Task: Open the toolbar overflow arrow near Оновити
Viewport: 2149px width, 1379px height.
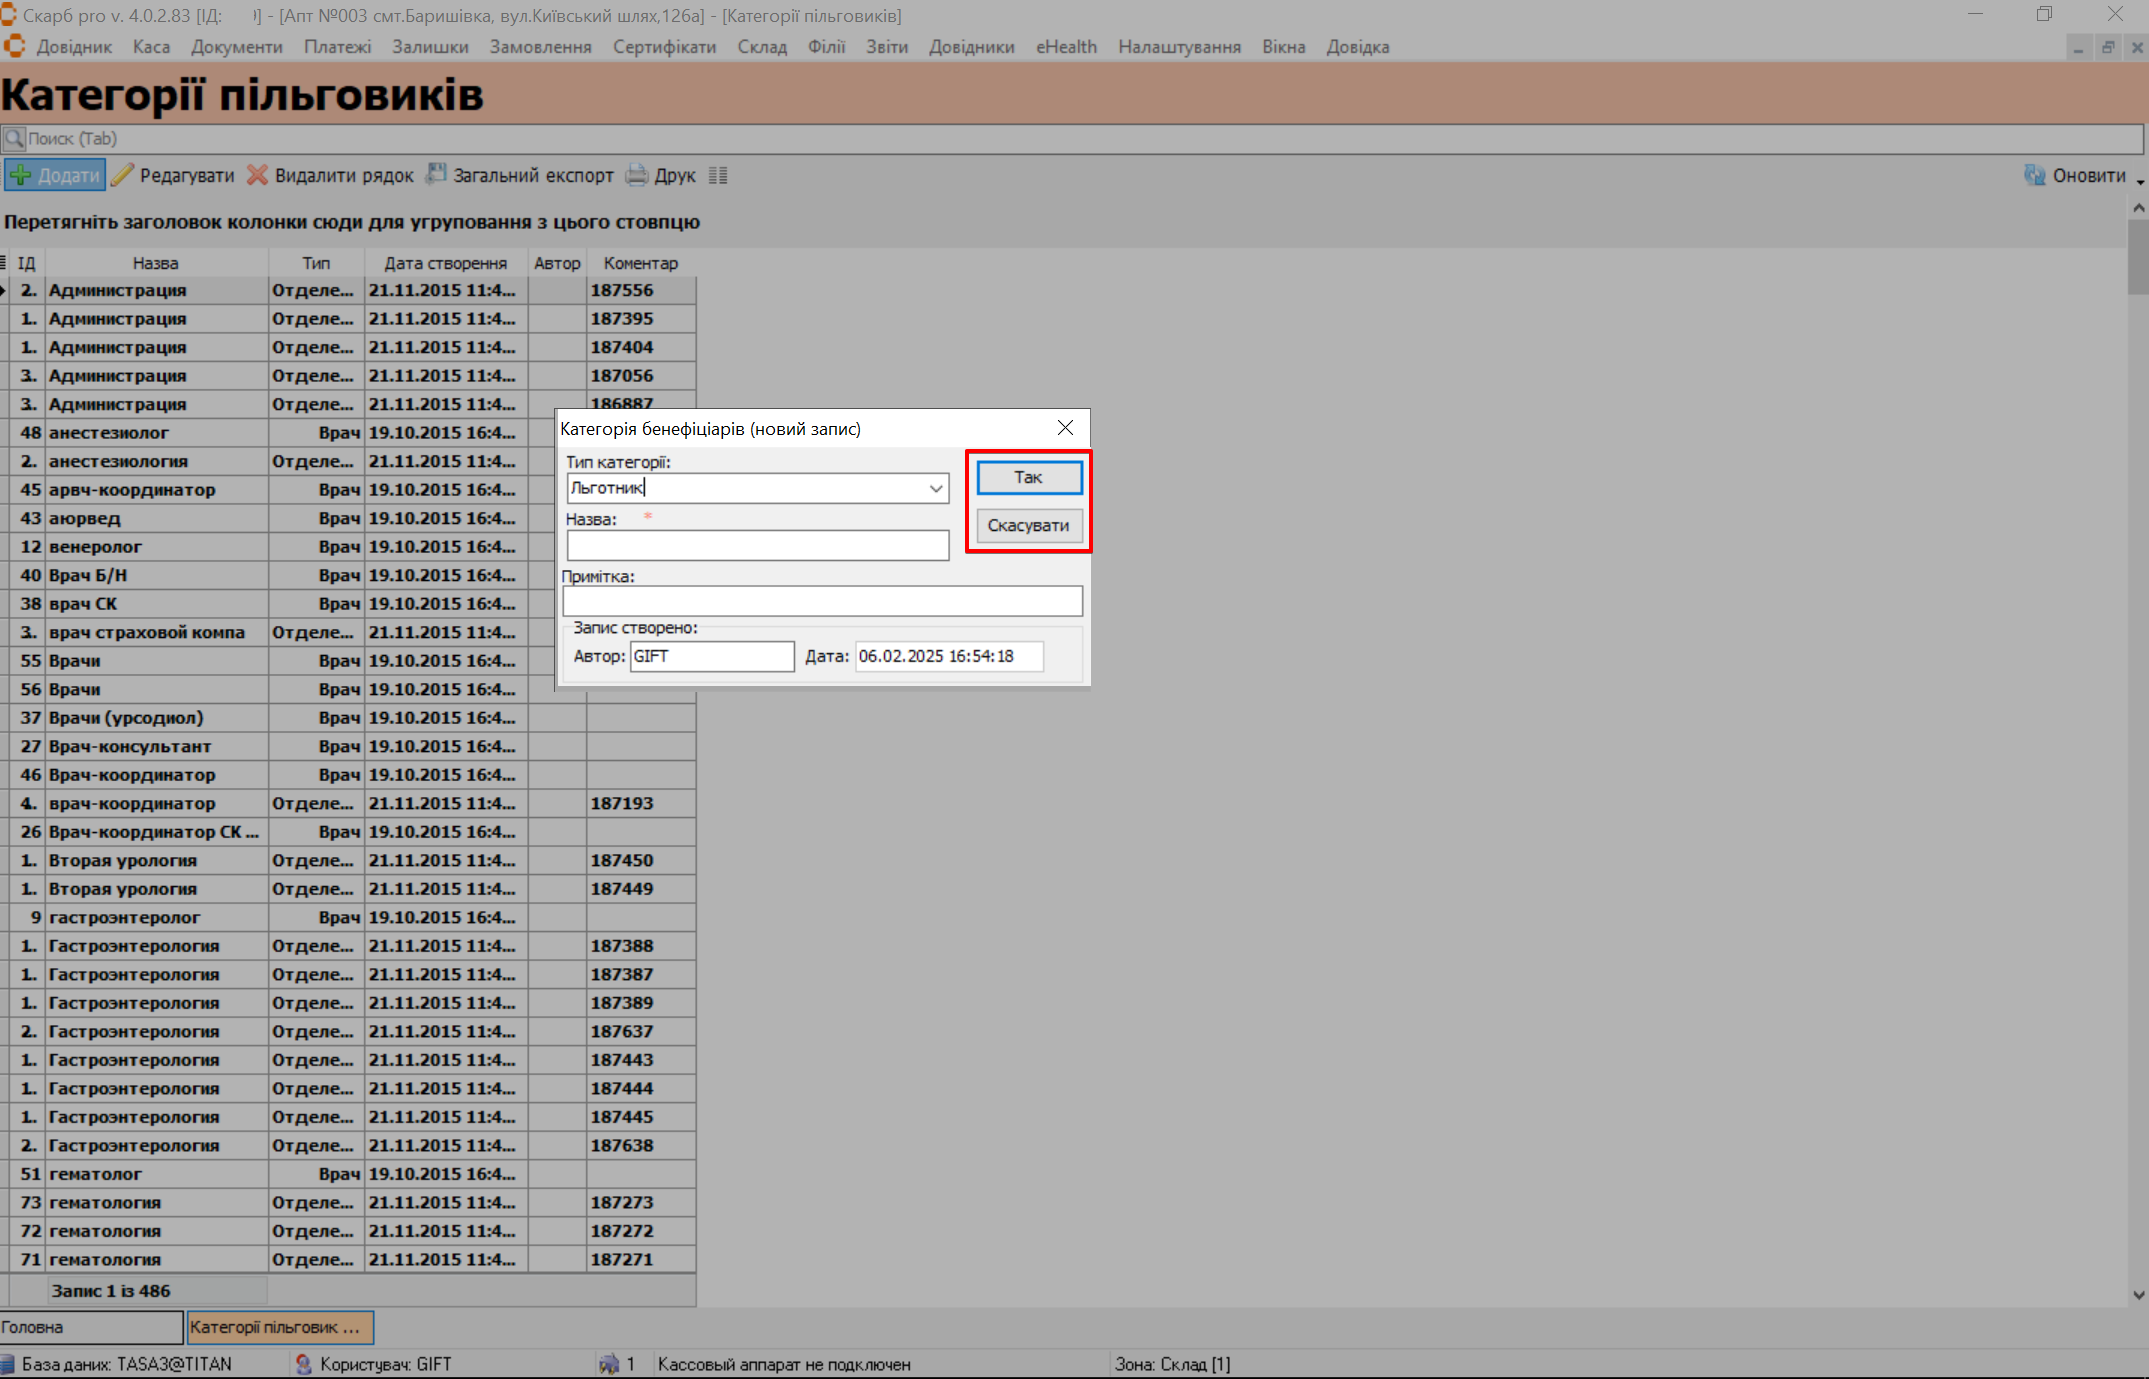Action: tap(2140, 181)
